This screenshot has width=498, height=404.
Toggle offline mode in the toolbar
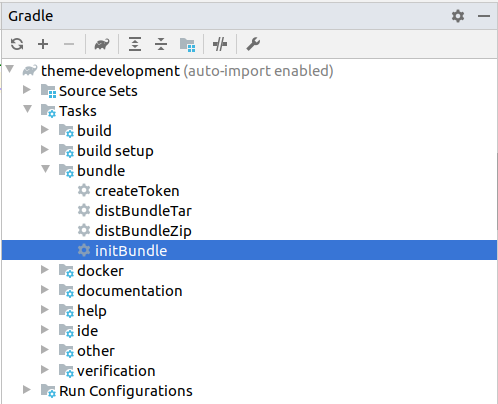point(220,44)
